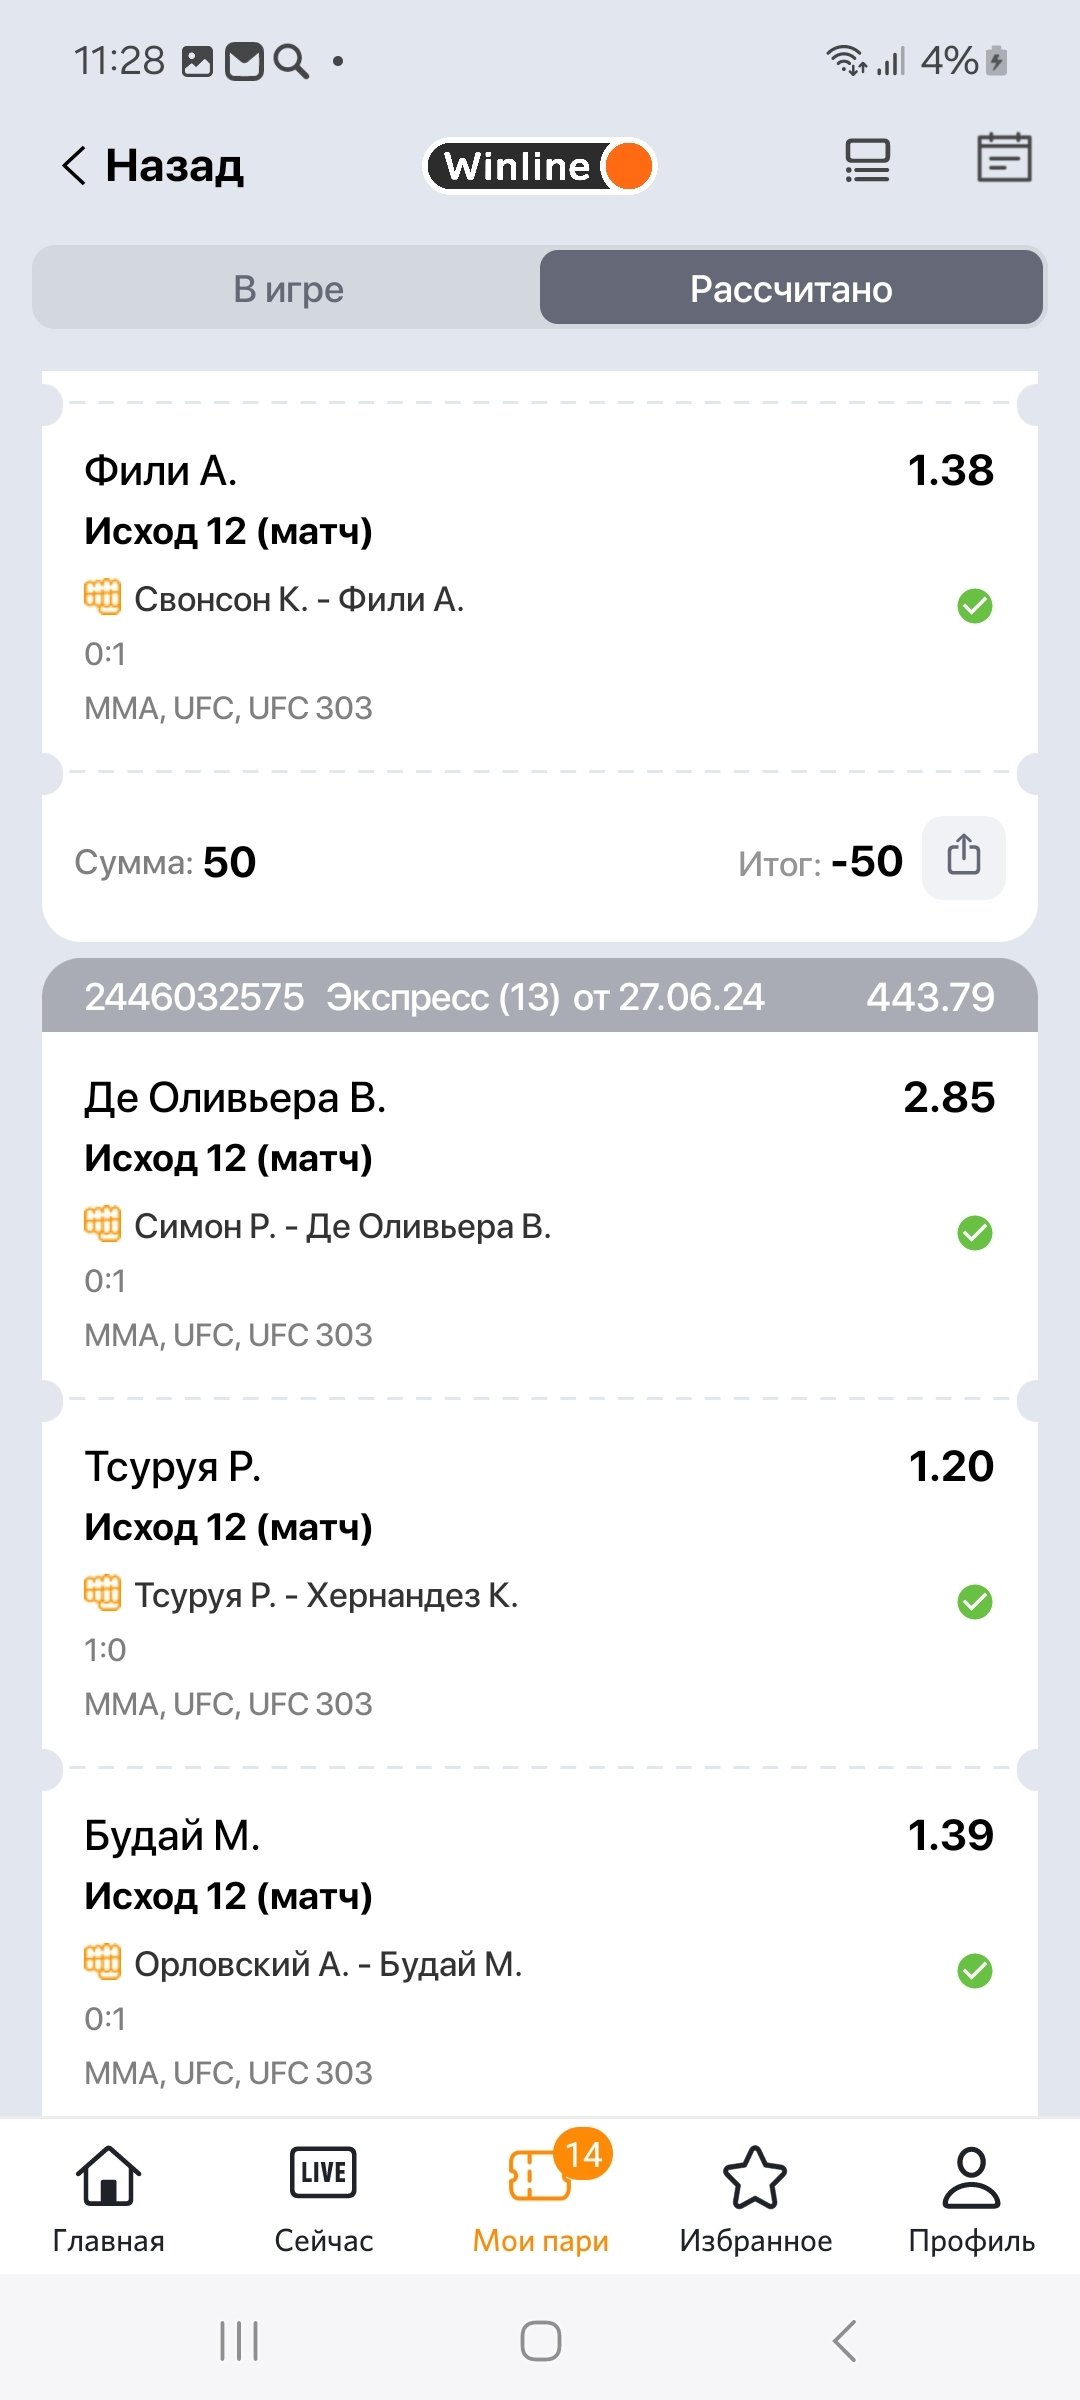Tap the Winline logo
The height and width of the screenshot is (2400, 1080).
tap(540, 166)
